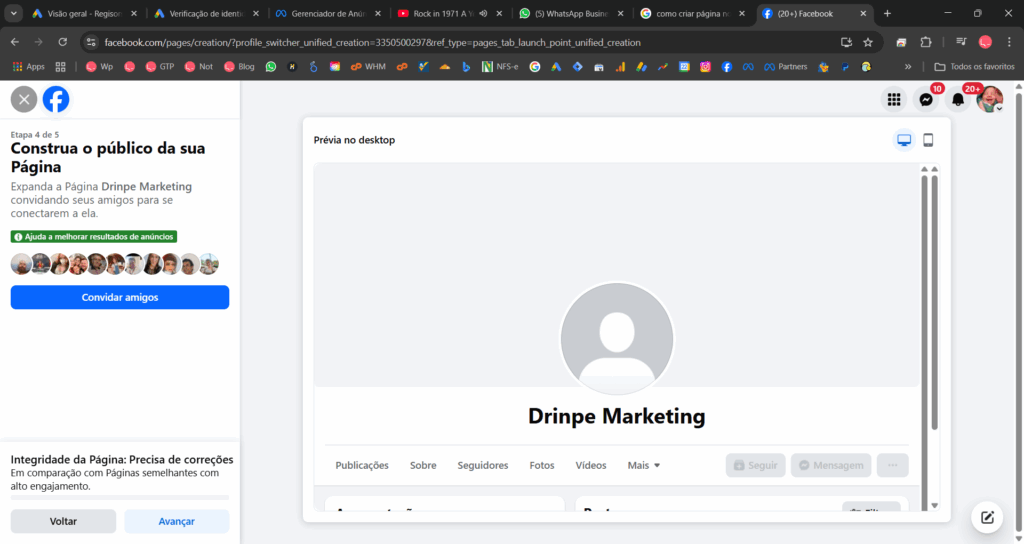Image resolution: width=1024 pixels, height=544 pixels.
Task: Click the Mensagem button in preview
Action: click(831, 465)
